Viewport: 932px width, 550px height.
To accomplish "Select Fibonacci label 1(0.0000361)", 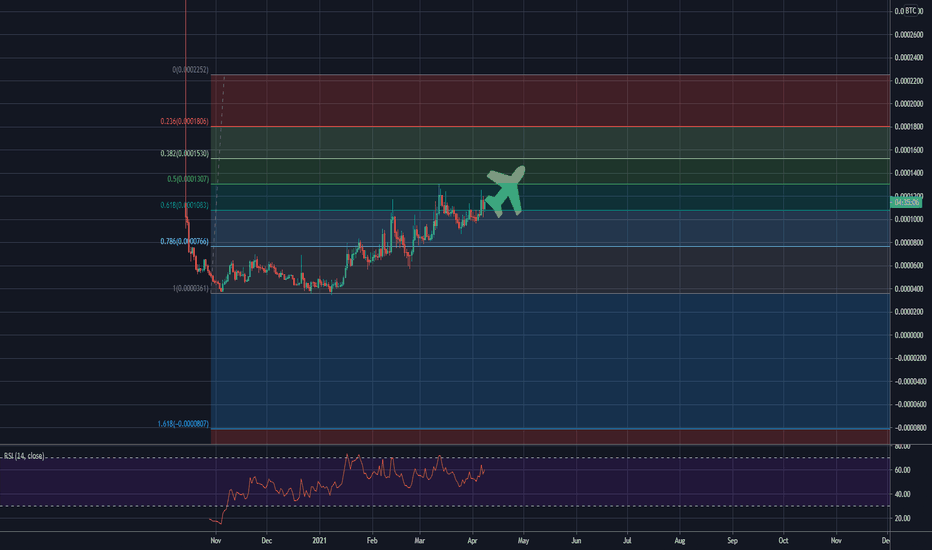I will [191, 288].
